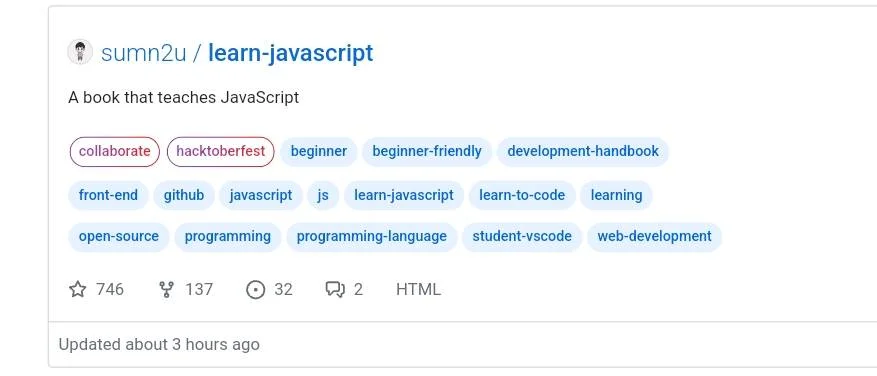
Task: Select the hacktoberfest topic tag
Action: tap(220, 152)
